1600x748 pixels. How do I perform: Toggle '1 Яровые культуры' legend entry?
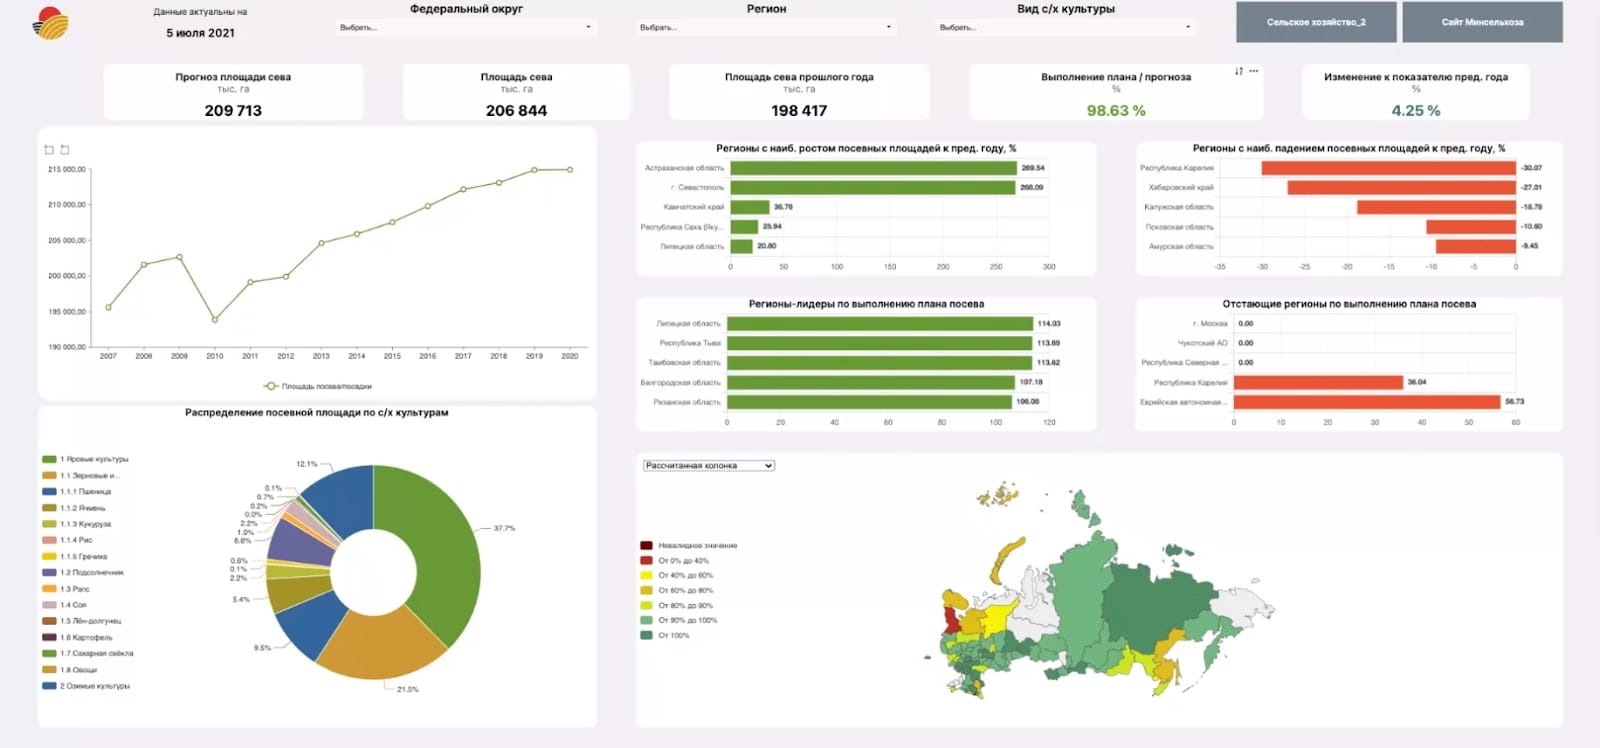(85, 460)
